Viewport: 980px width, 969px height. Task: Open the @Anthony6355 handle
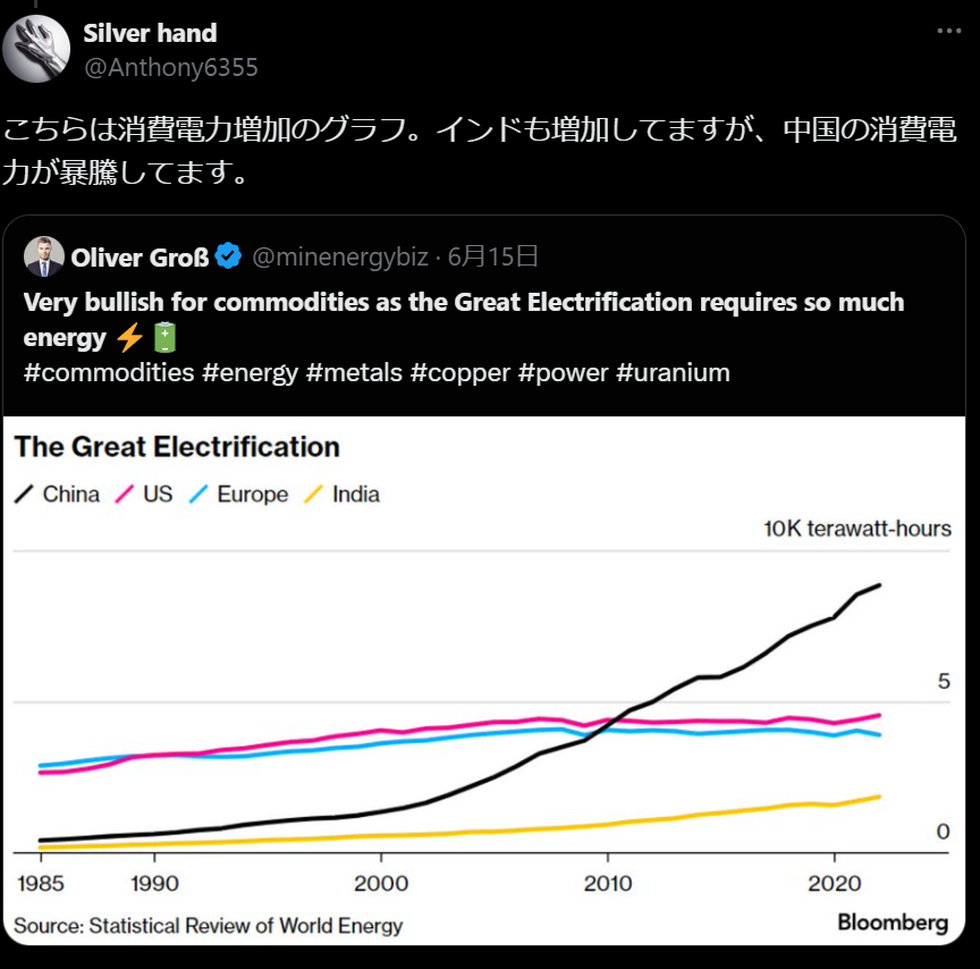(x=170, y=67)
